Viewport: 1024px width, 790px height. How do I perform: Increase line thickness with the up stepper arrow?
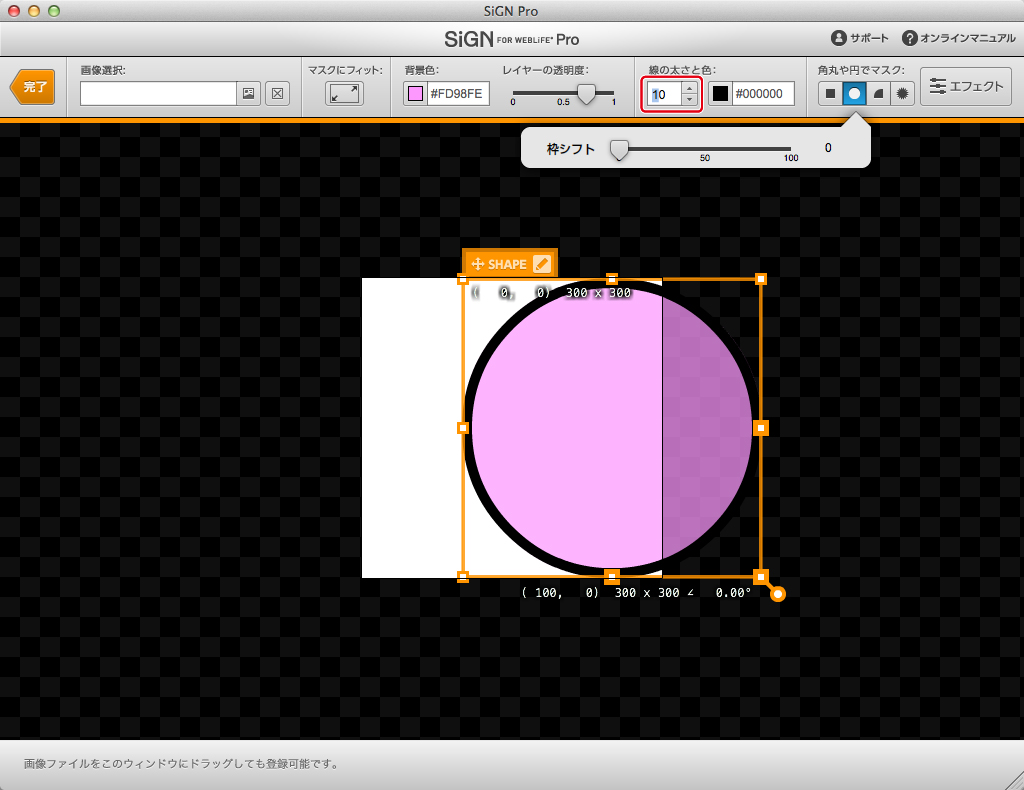pos(690,87)
